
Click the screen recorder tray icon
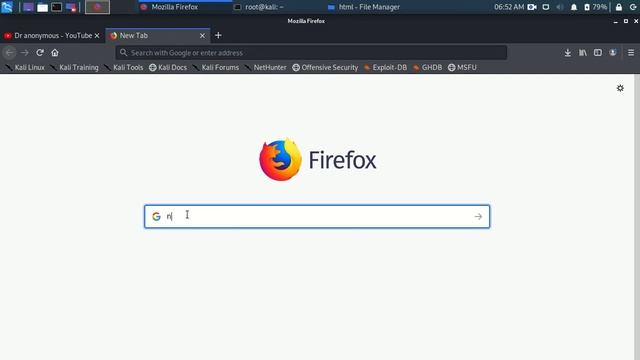point(532,7)
